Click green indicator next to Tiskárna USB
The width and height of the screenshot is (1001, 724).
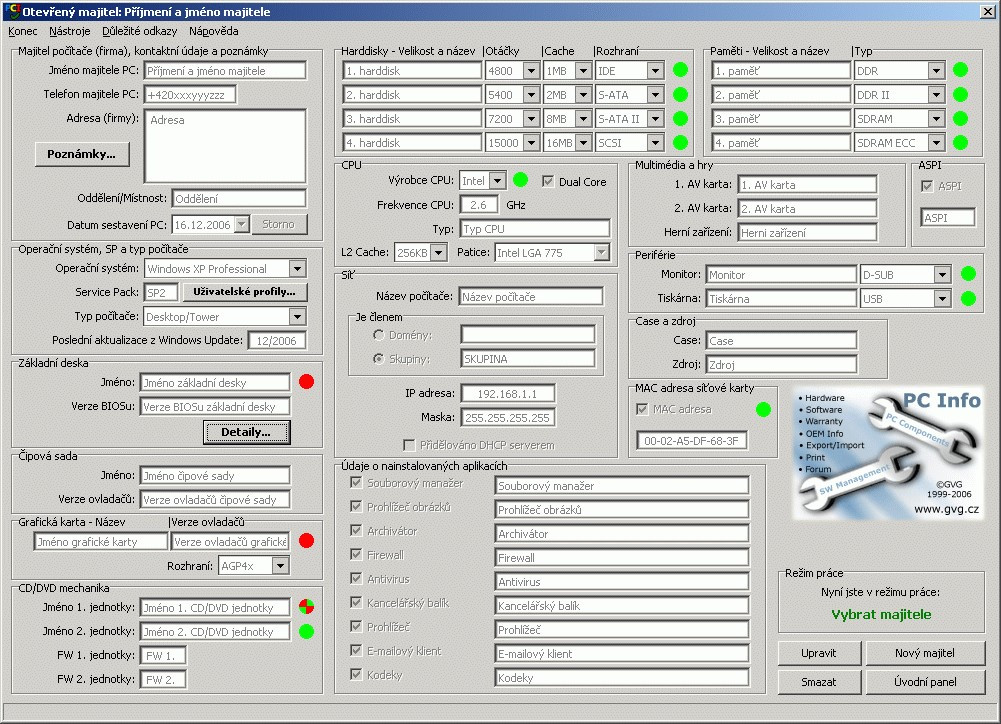point(968,298)
